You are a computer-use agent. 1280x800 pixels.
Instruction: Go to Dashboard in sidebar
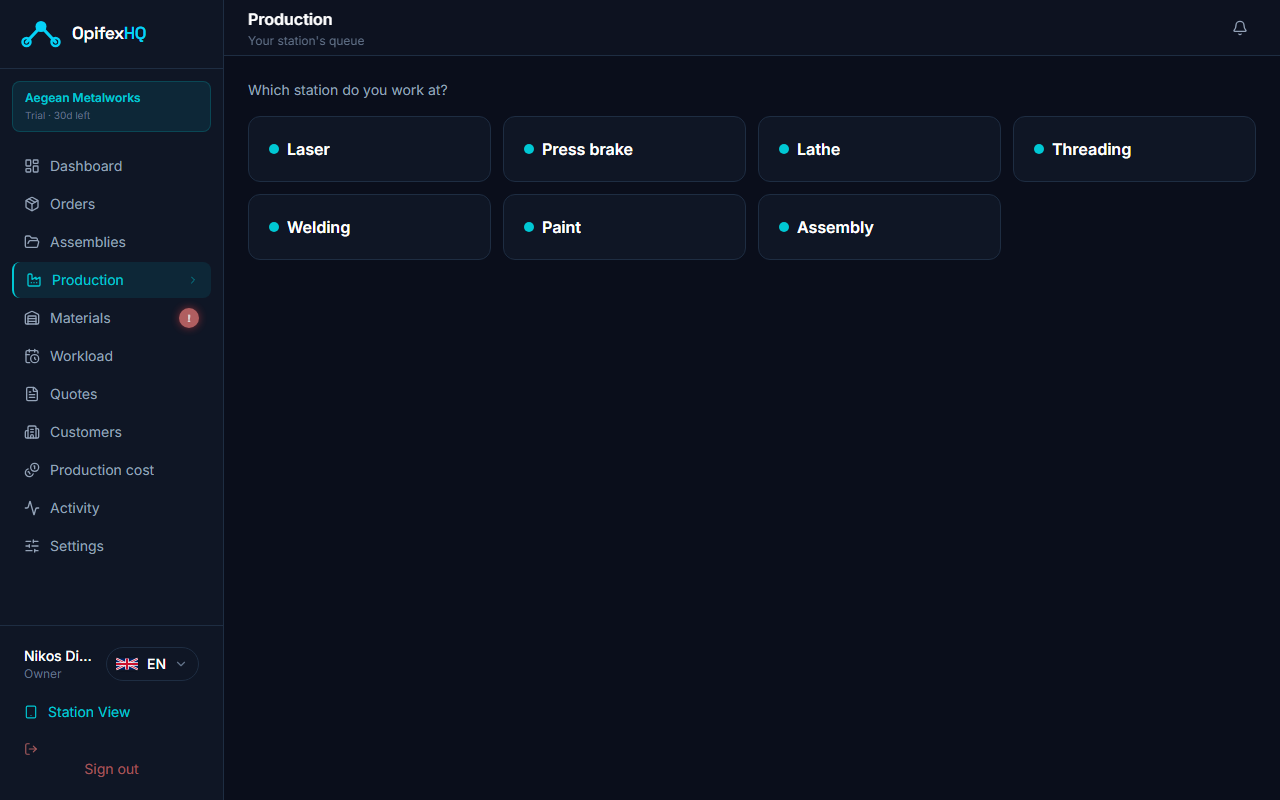coord(111,166)
